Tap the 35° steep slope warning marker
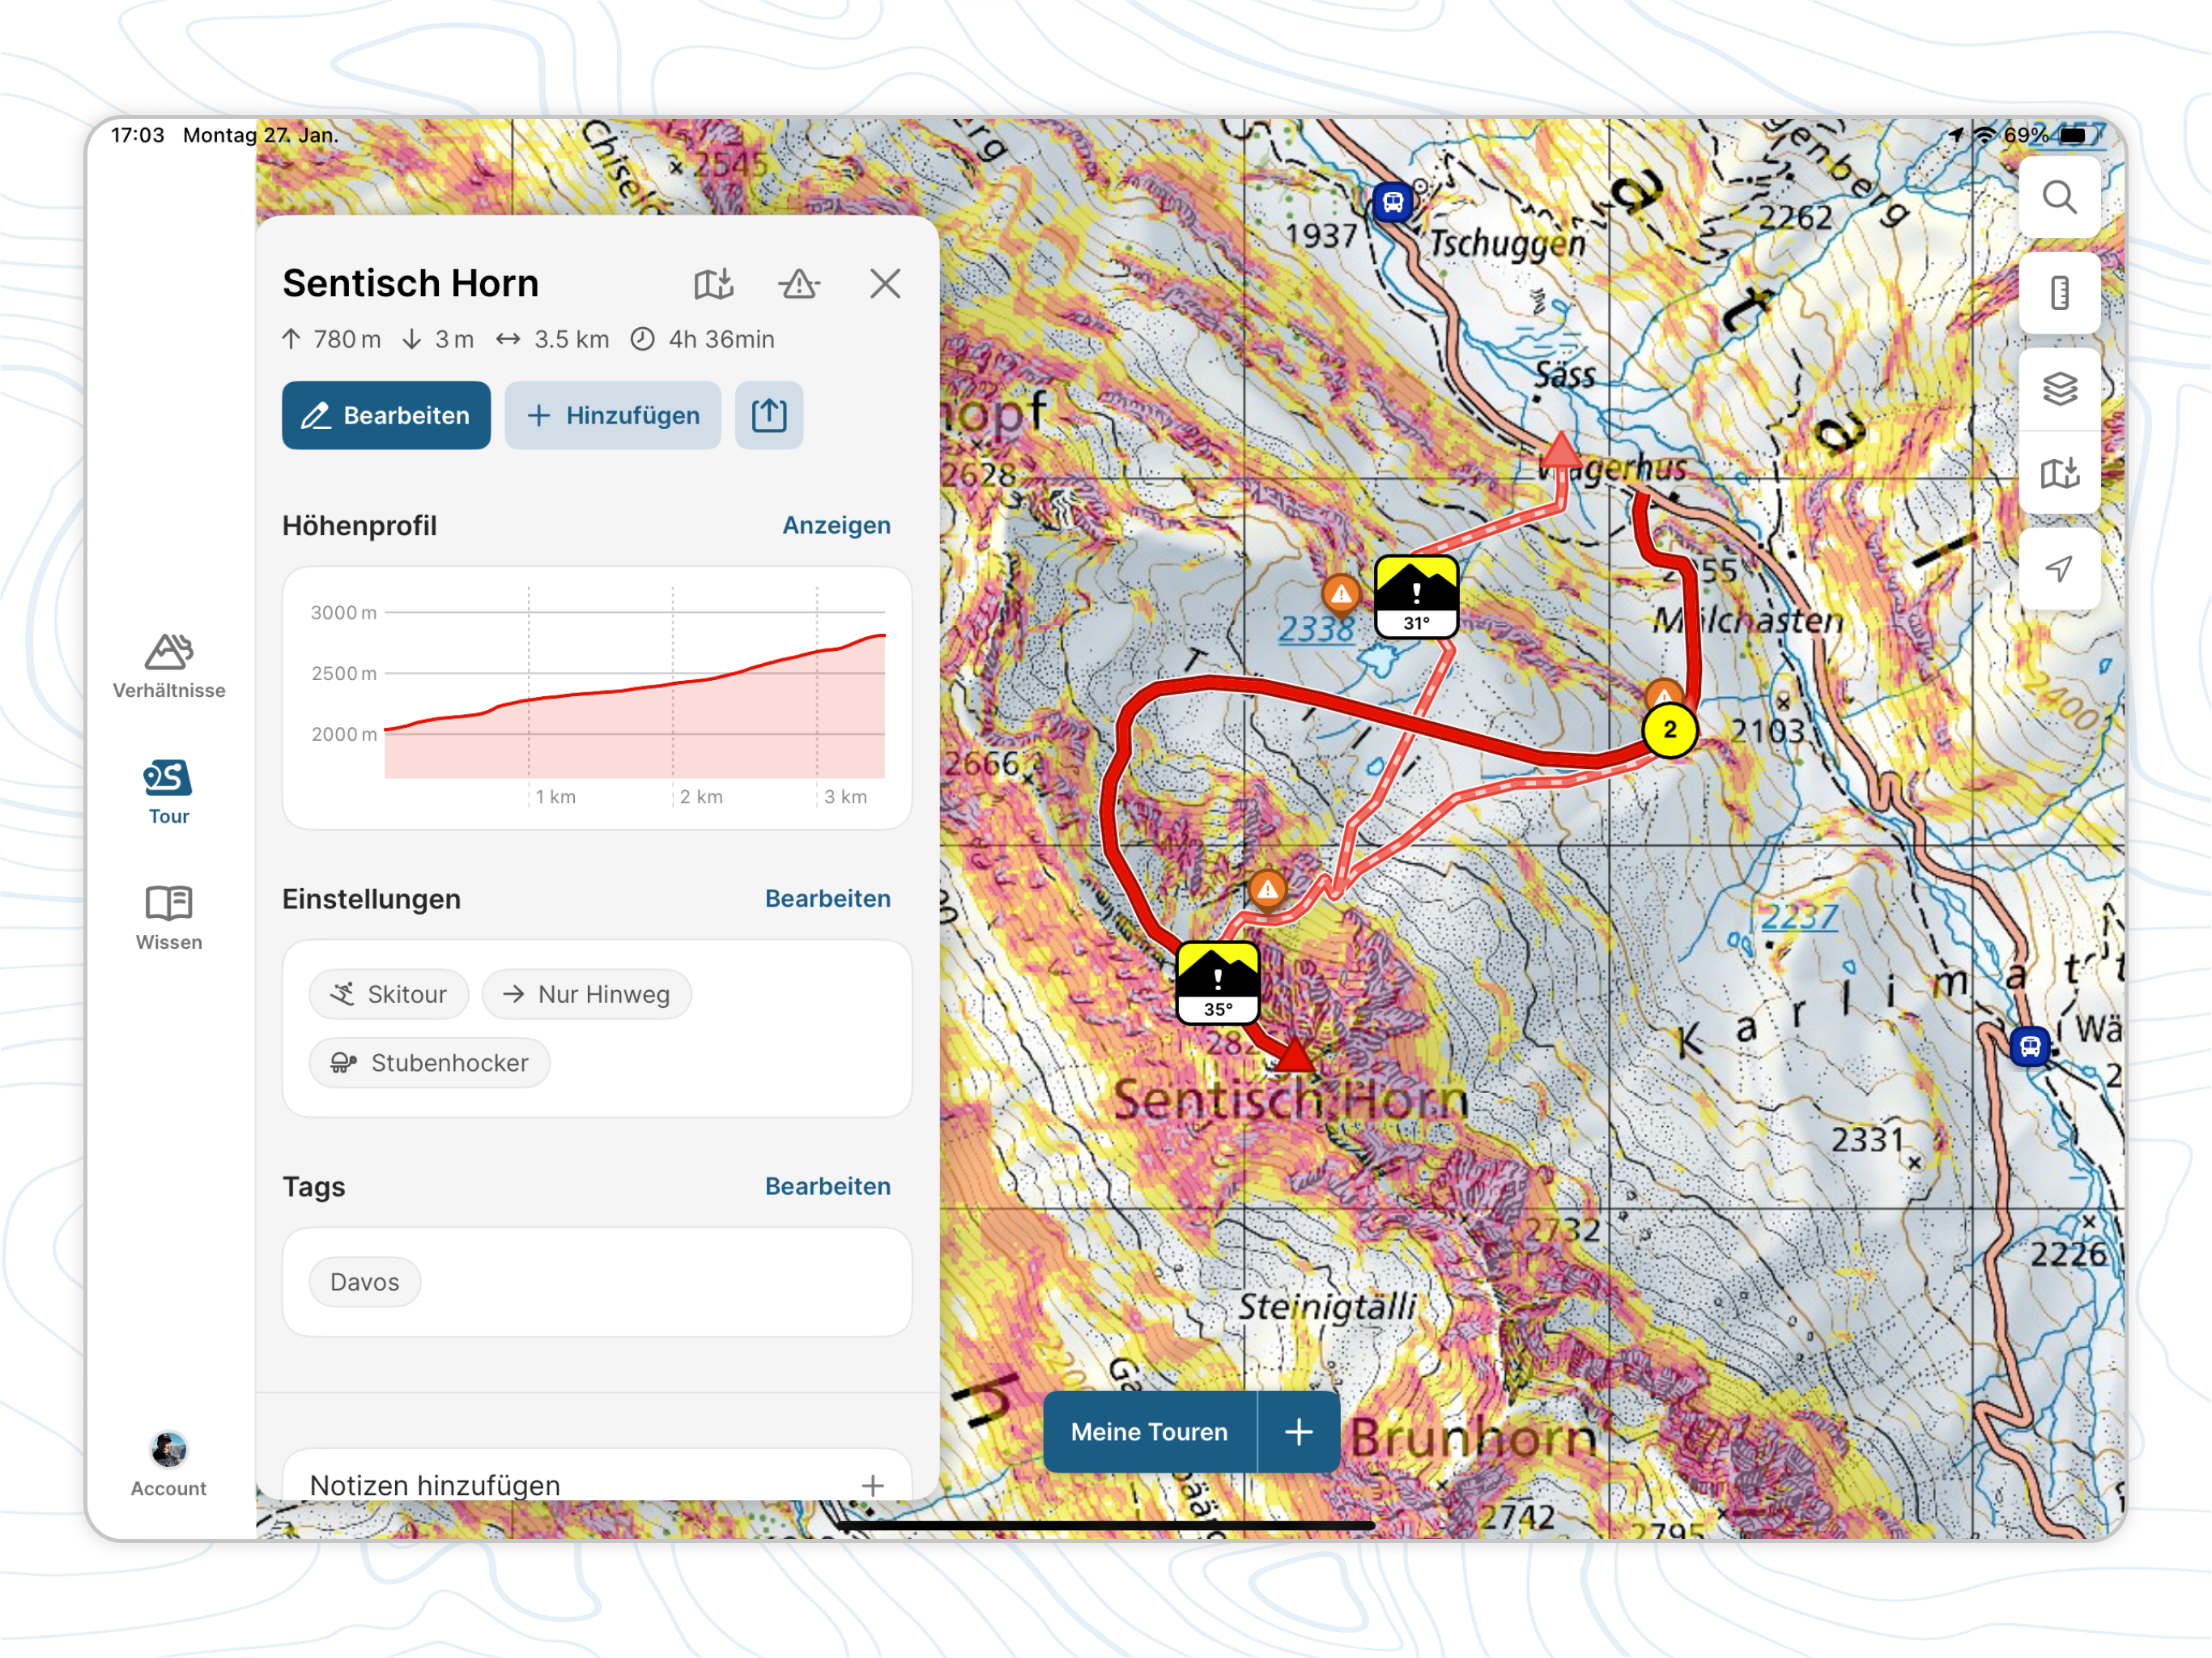This screenshot has width=2212, height=1658. click(x=1217, y=981)
